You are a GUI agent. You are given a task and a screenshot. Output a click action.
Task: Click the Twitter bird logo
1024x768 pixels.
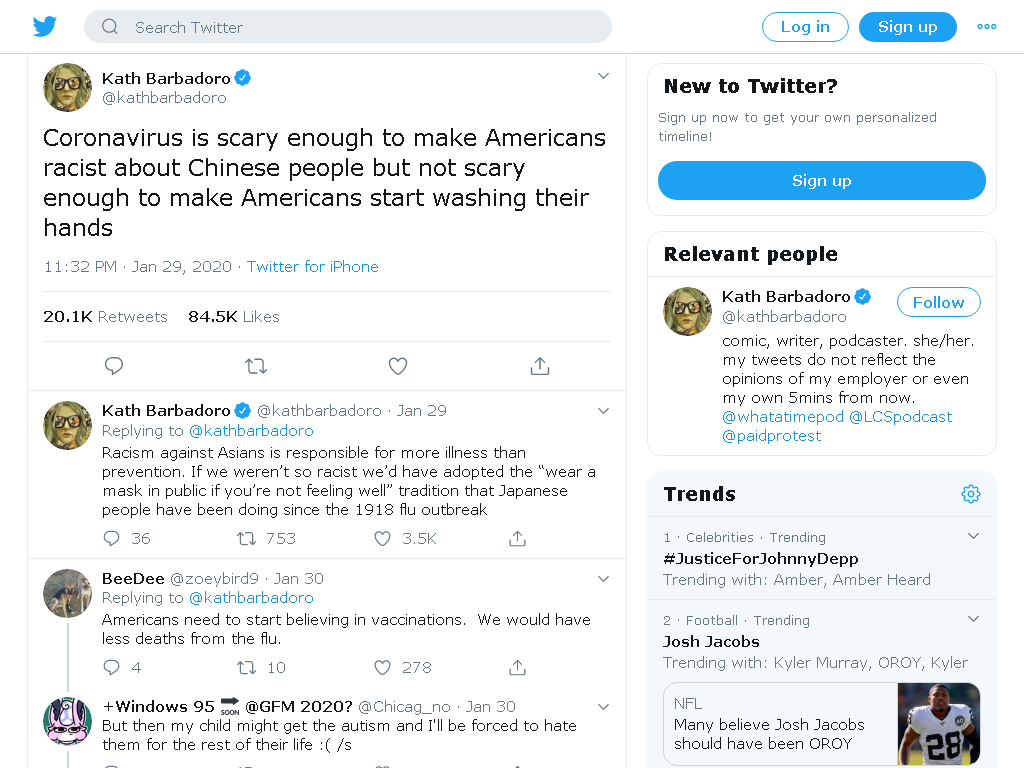click(x=44, y=27)
